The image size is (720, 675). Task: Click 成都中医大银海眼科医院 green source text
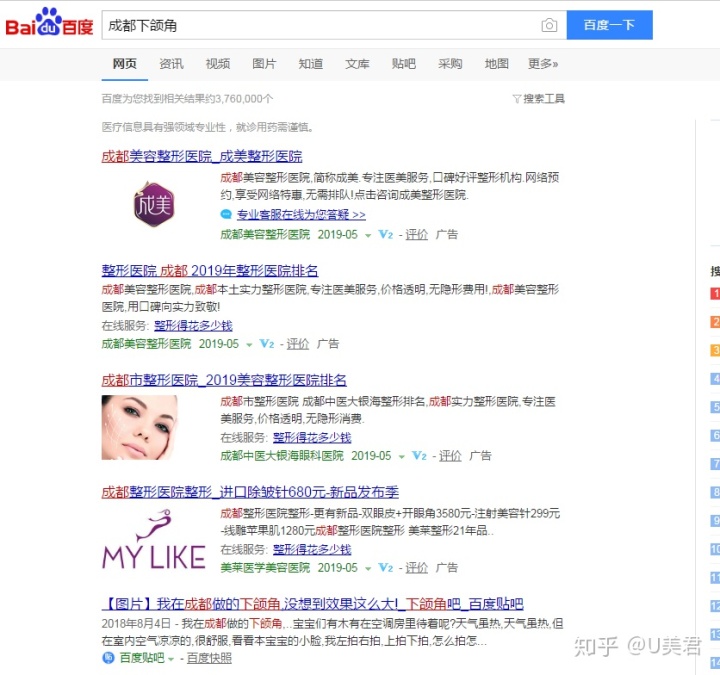(x=282, y=456)
